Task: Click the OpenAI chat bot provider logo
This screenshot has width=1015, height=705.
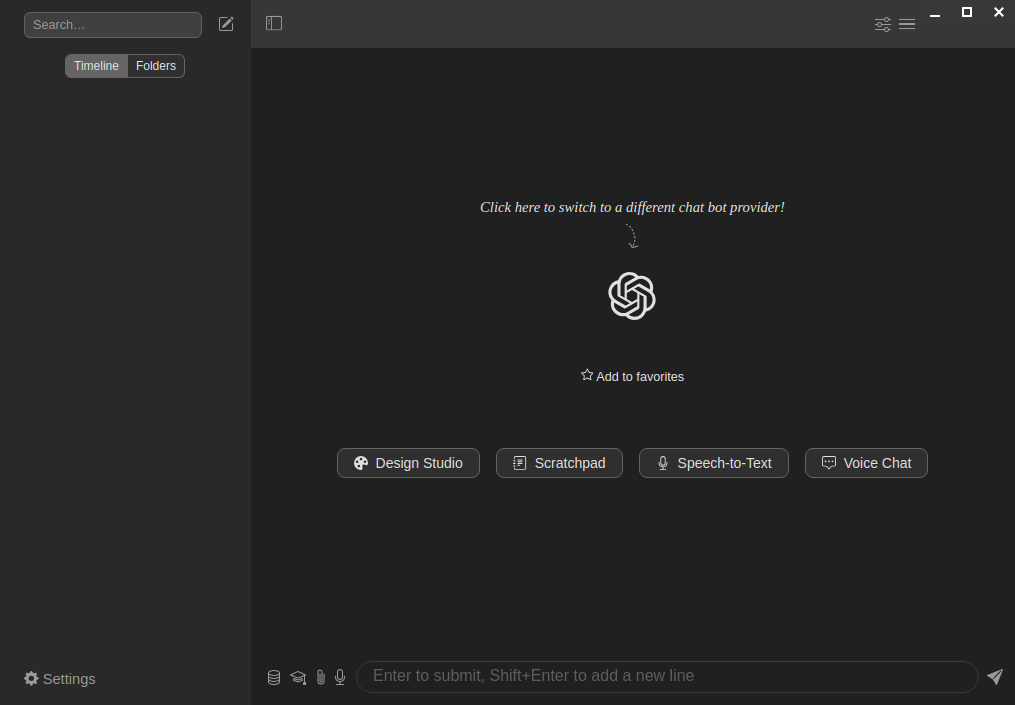Action: [x=632, y=296]
